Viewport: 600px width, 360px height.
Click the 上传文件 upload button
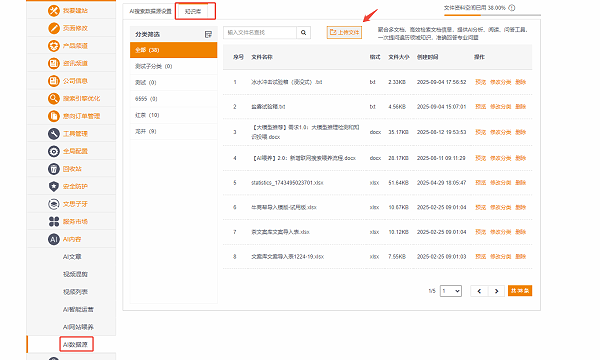tap(344, 33)
